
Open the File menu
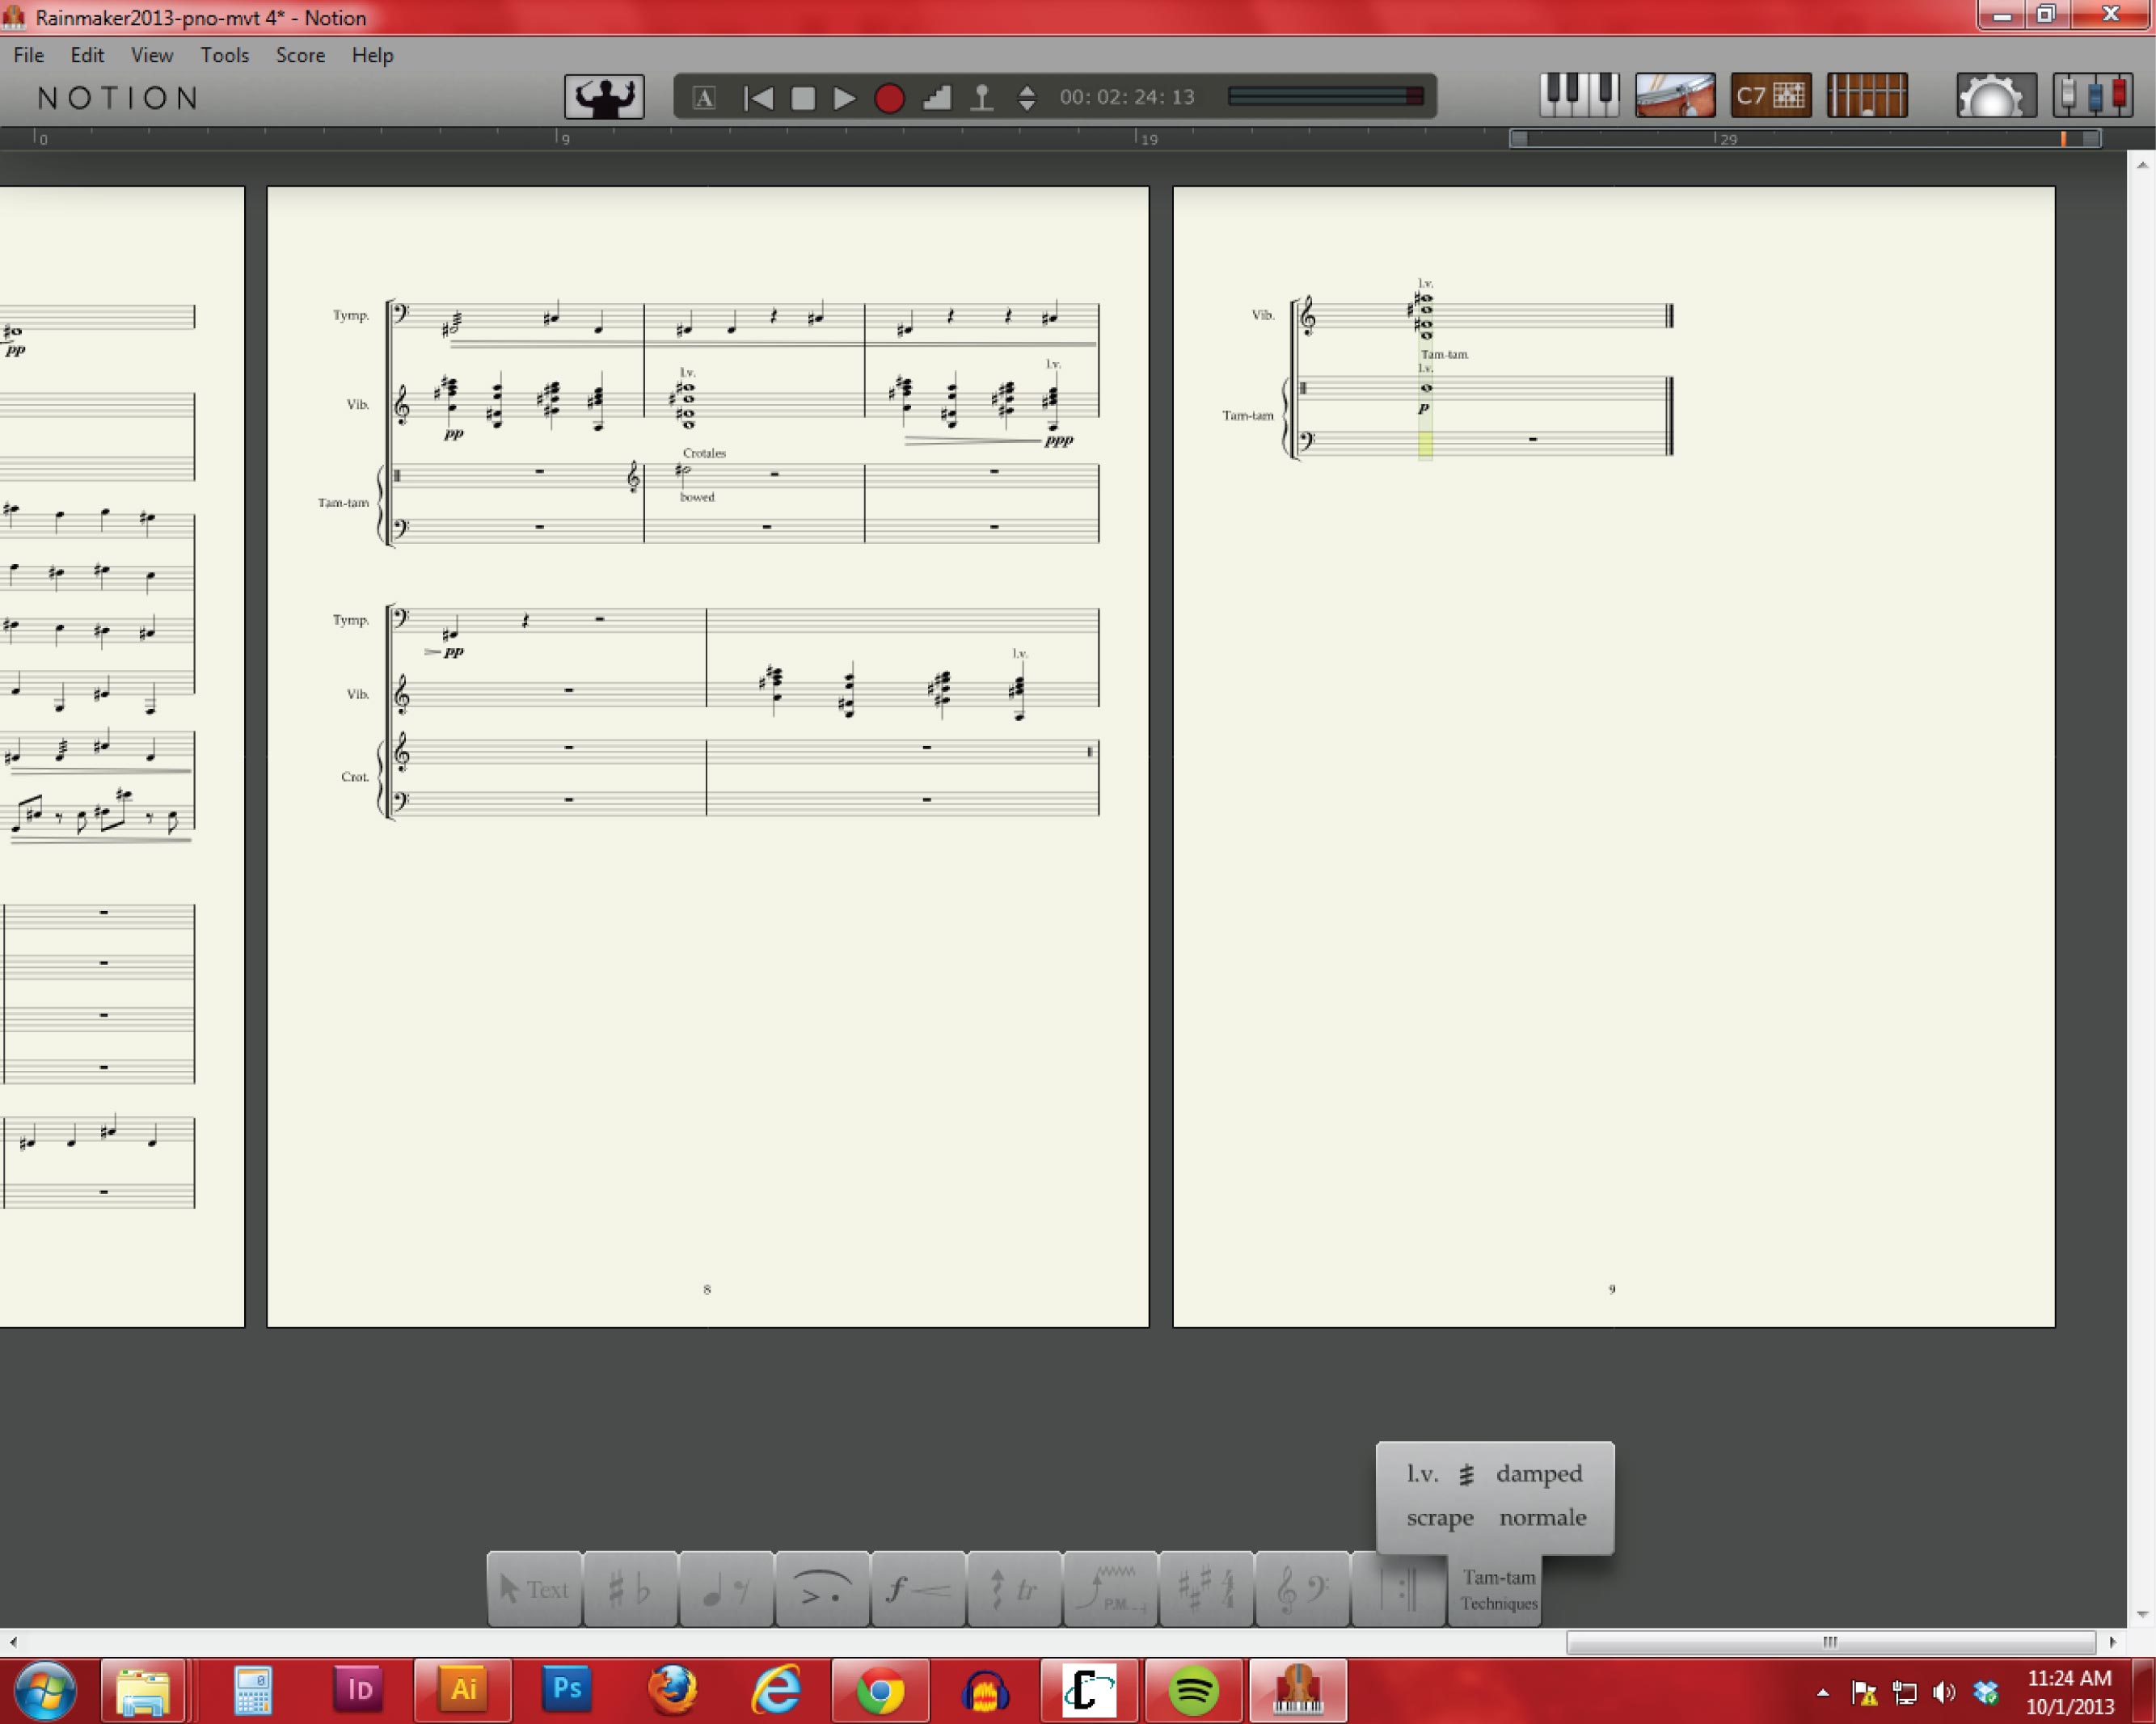28,55
